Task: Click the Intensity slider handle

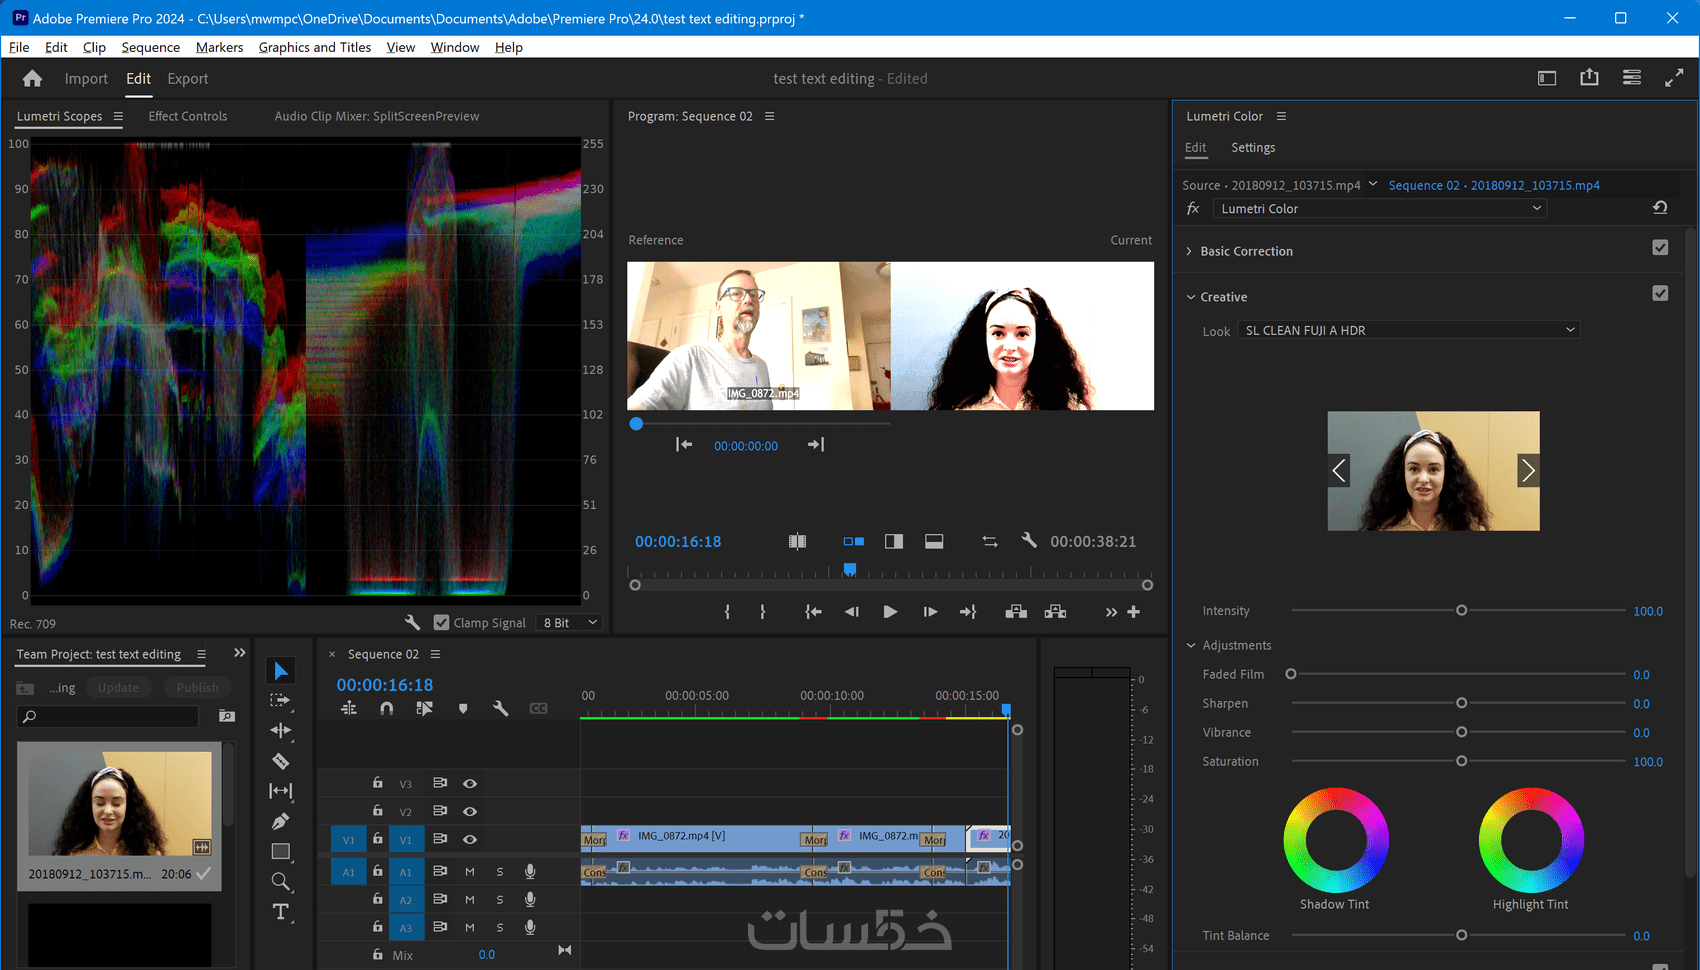Action: click(x=1461, y=610)
